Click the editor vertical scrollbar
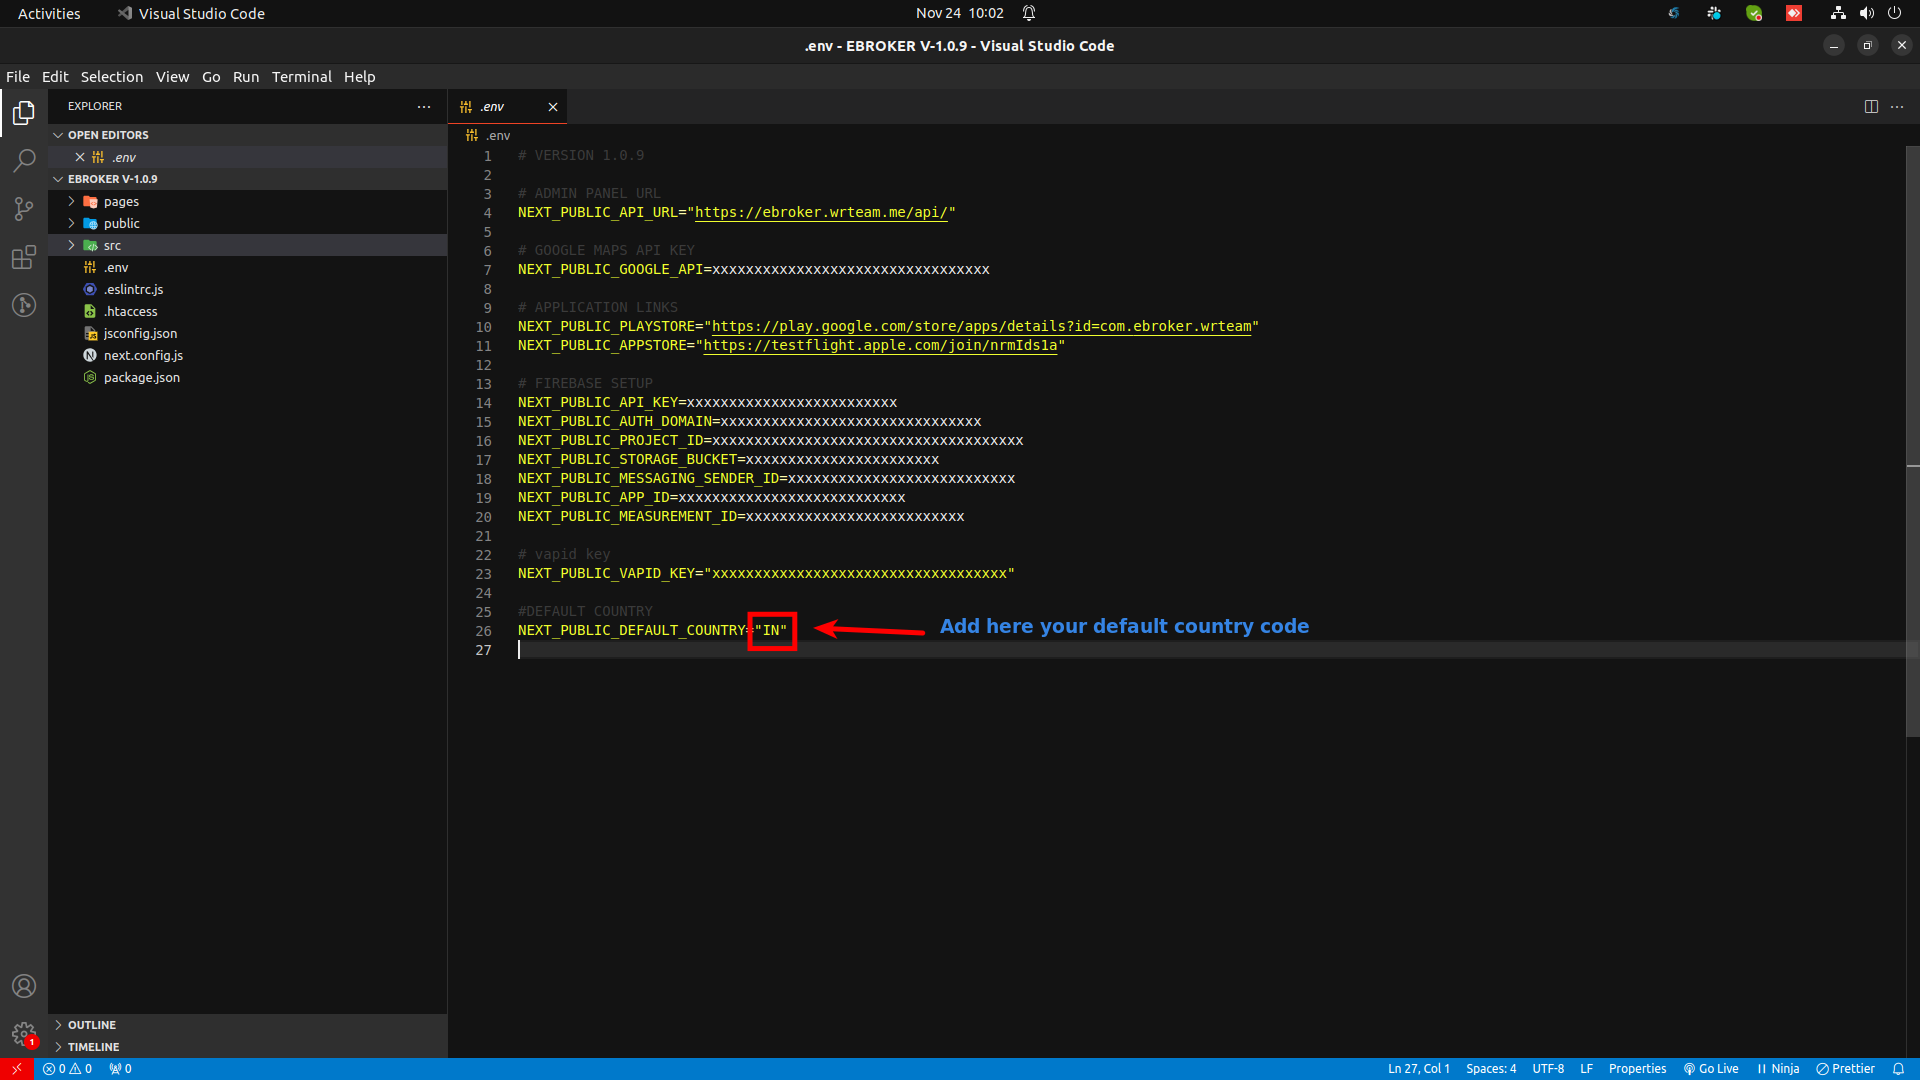Screen dimensions: 1920x1080 1912,441
